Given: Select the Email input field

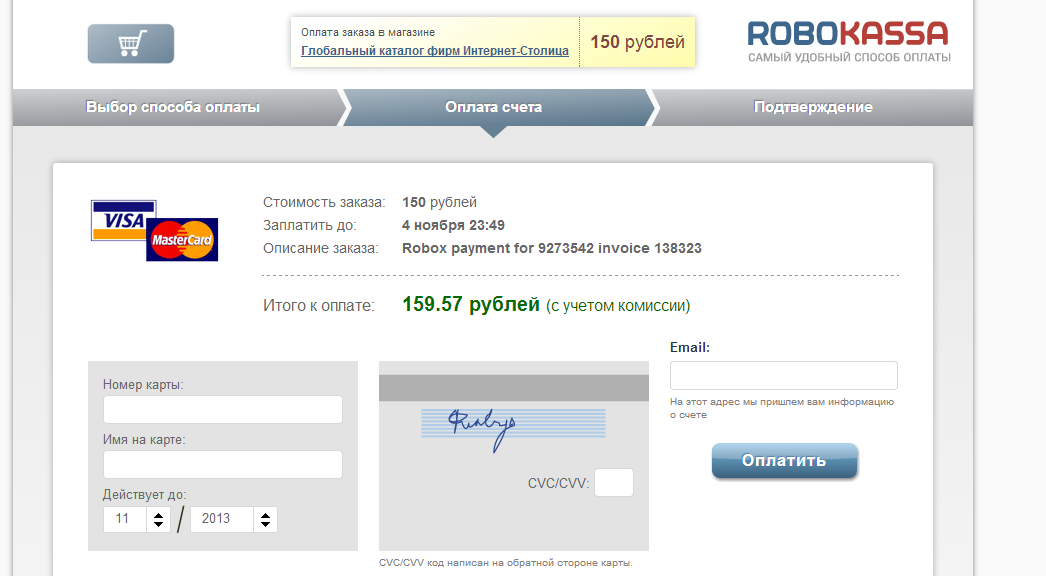Looking at the screenshot, I should pos(783,375).
